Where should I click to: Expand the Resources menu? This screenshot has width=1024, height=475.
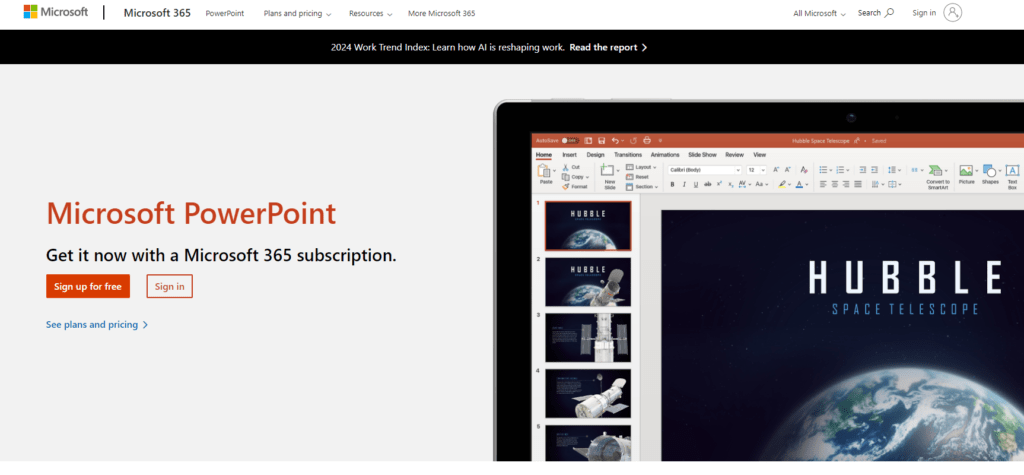tap(370, 14)
